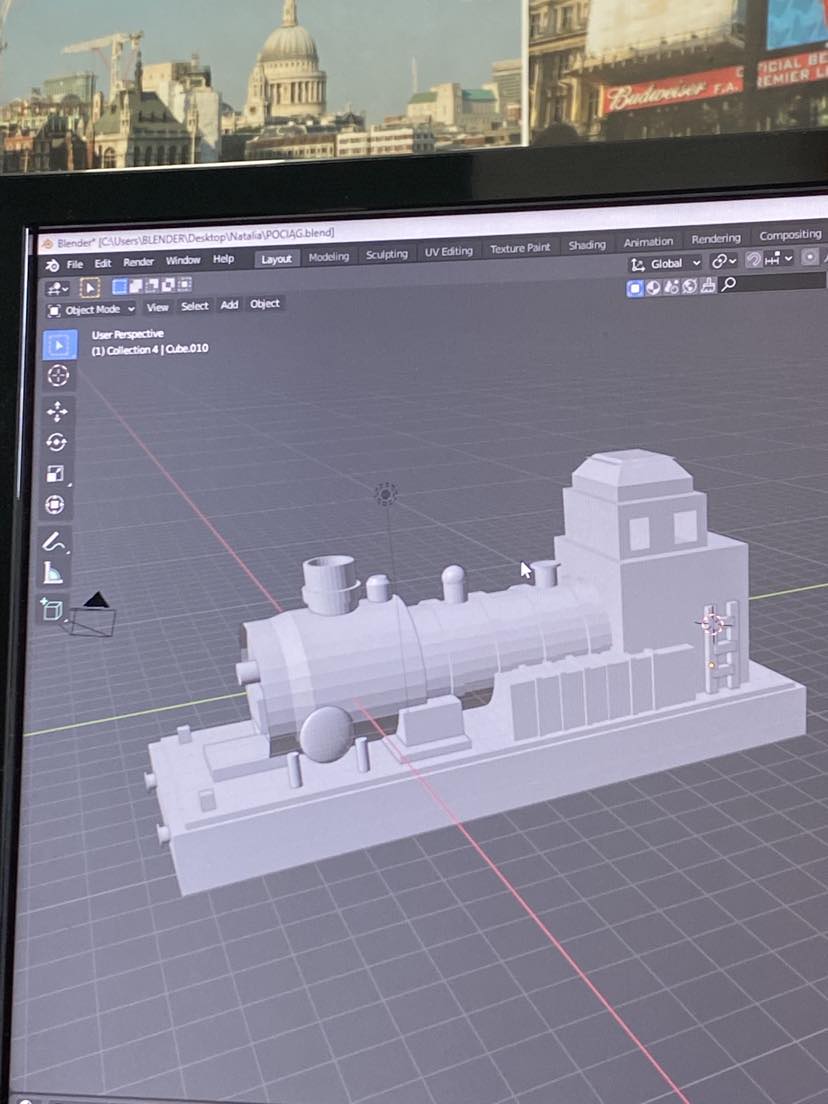Click the outliner search magnifier icon
828x1104 pixels.
(729, 284)
